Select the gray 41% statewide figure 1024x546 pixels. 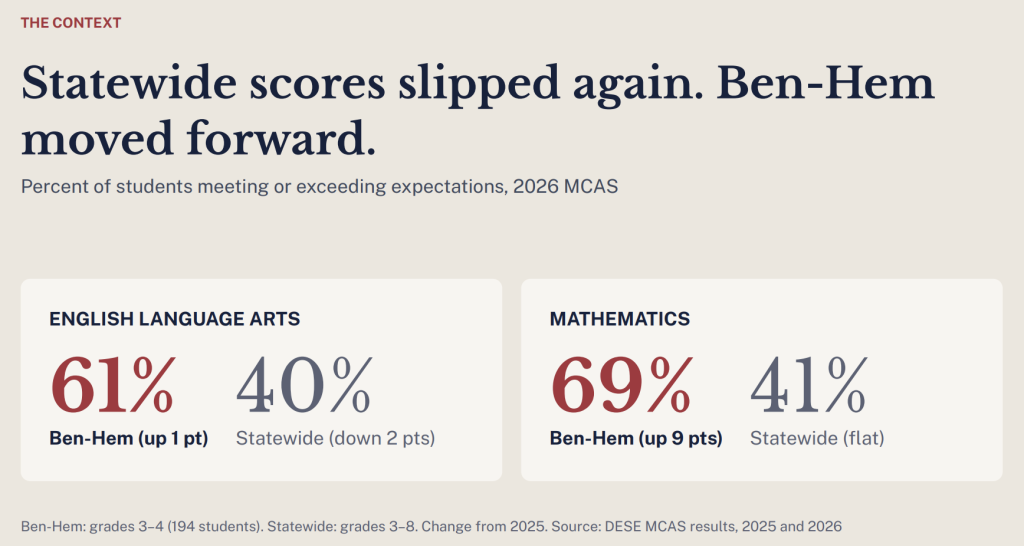click(x=808, y=386)
